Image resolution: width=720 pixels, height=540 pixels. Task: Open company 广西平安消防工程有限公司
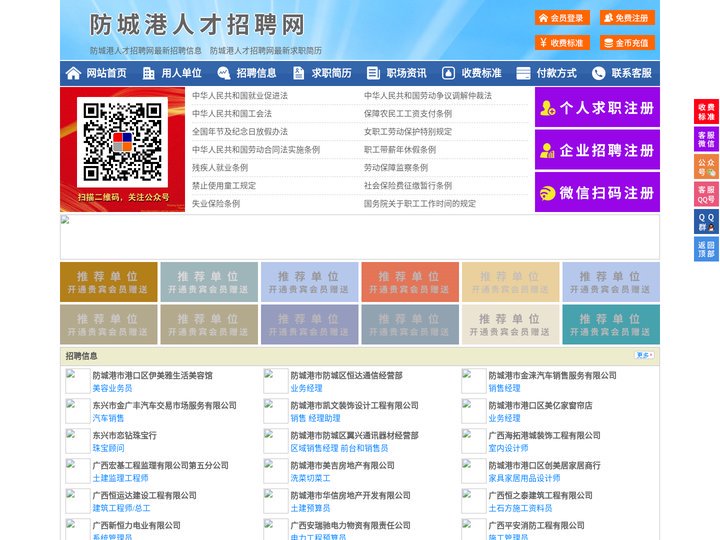pos(536,525)
